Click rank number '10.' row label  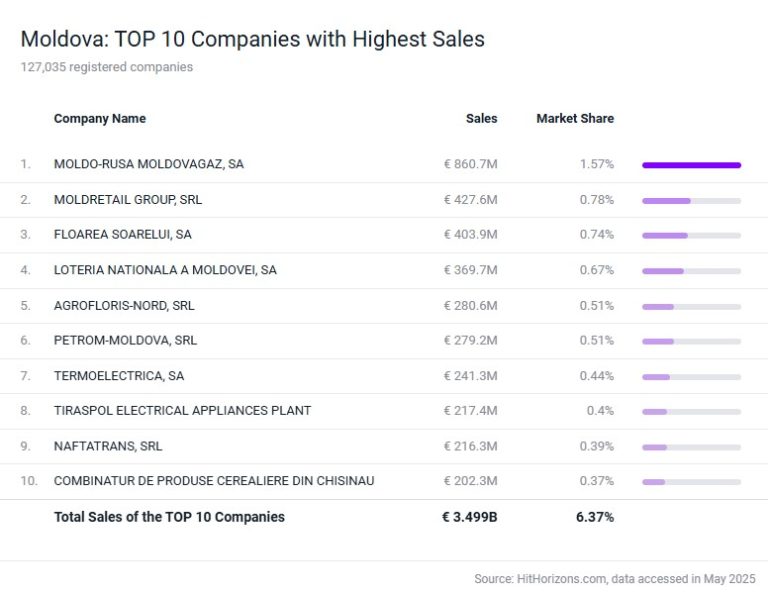click(29, 481)
